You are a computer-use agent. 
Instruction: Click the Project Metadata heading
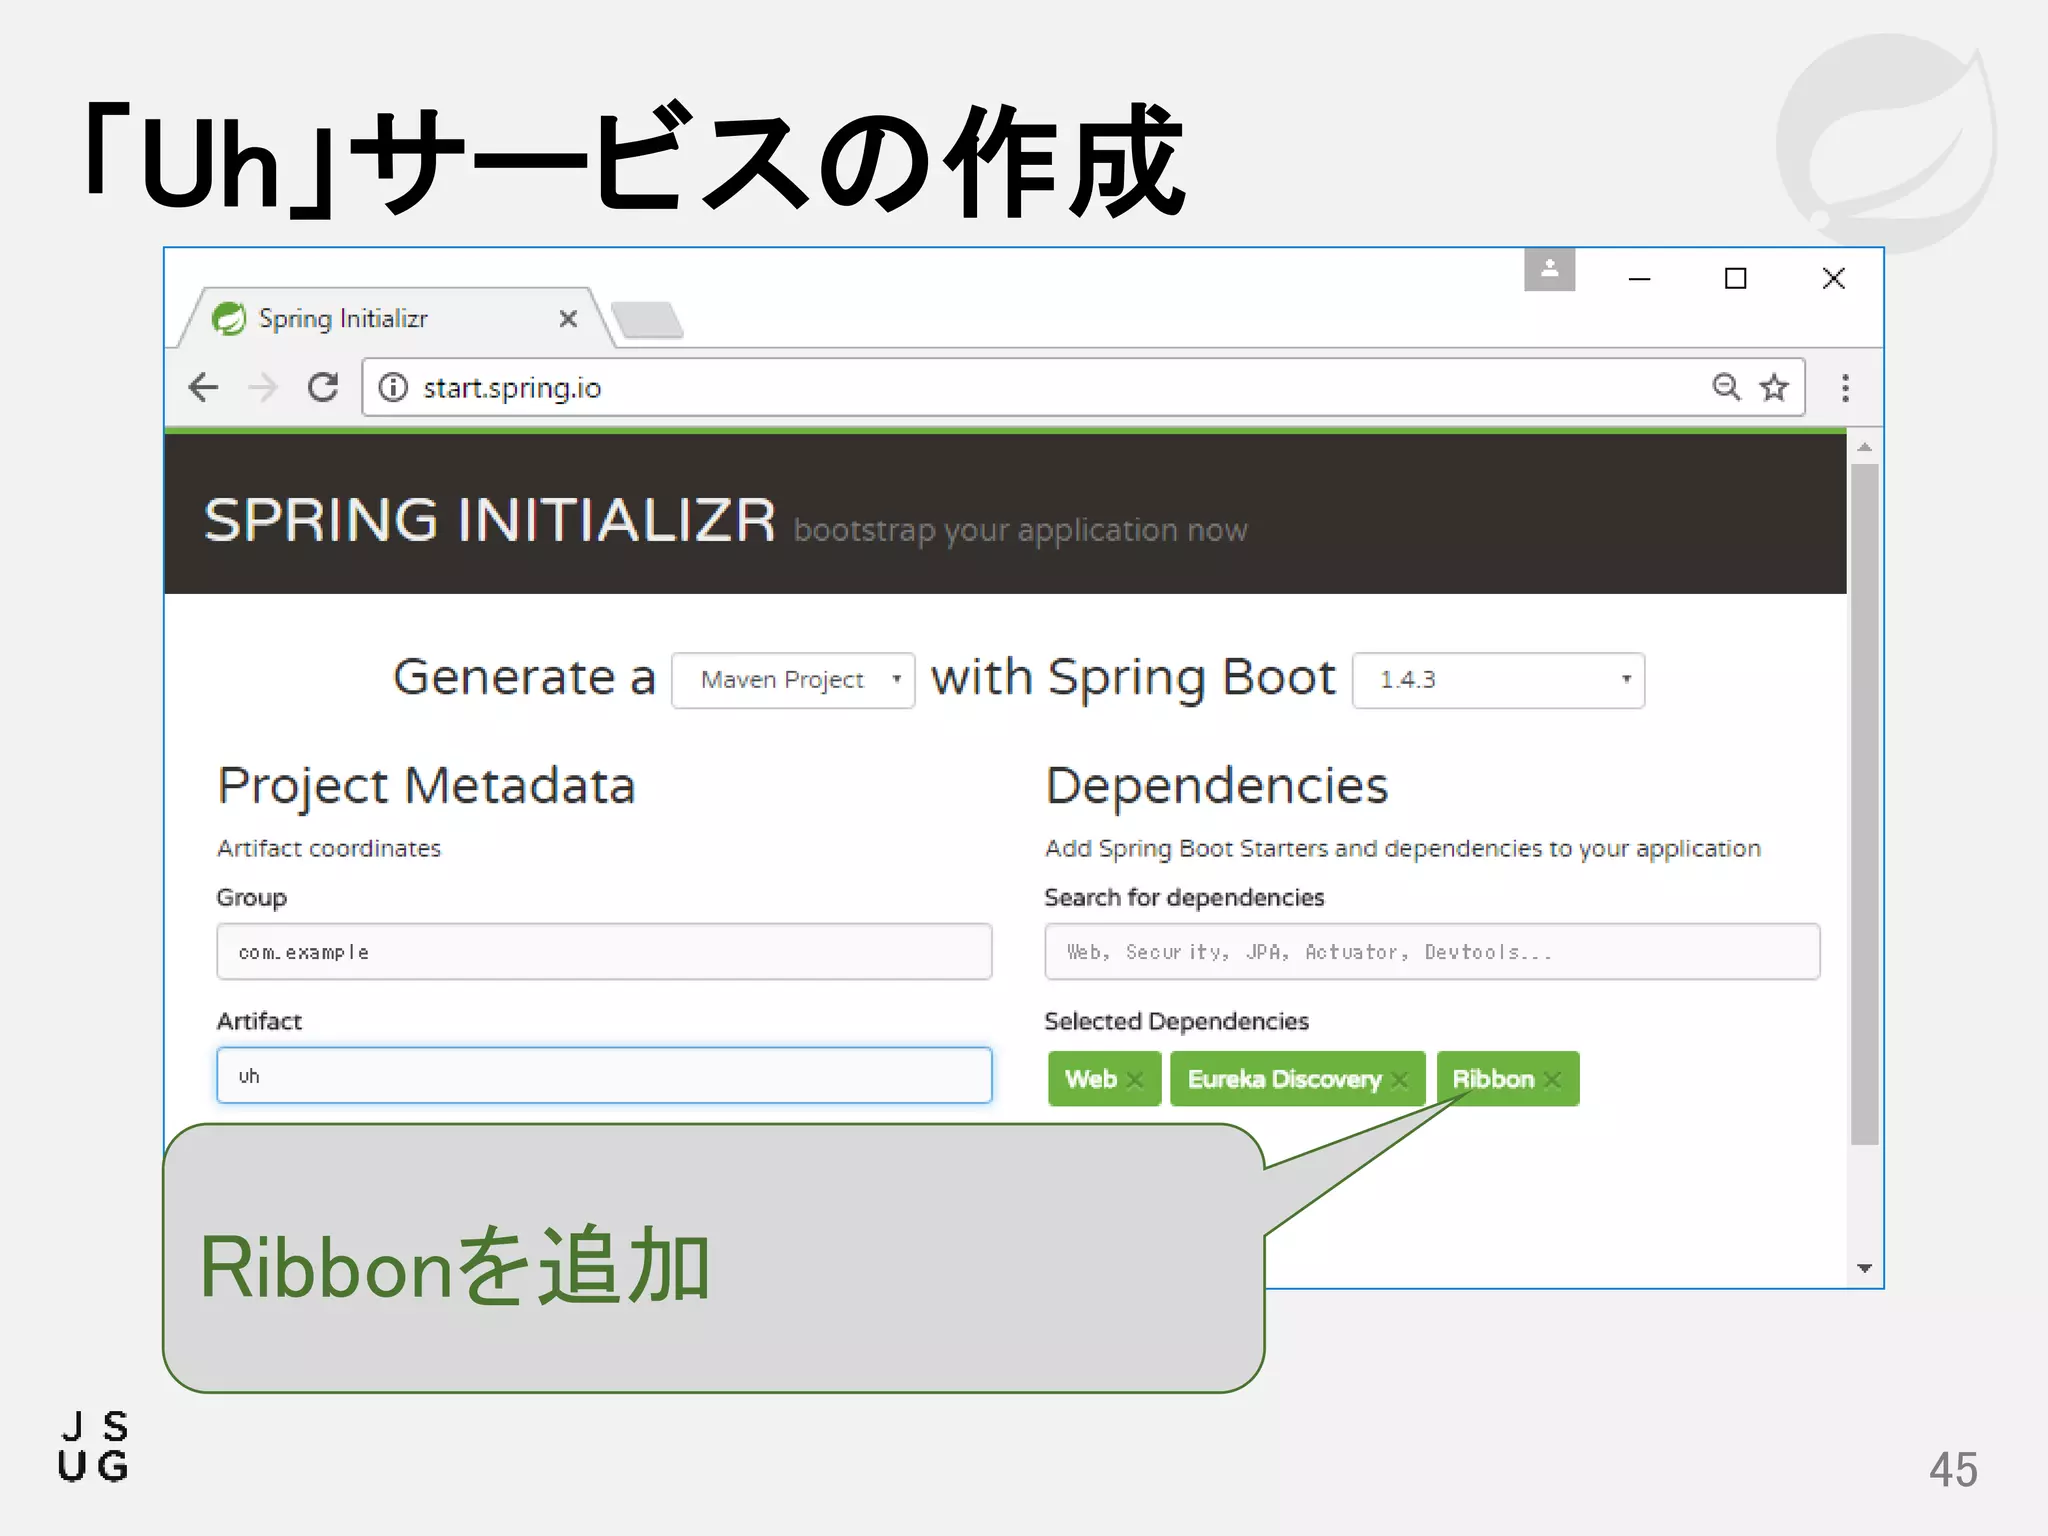426,786
